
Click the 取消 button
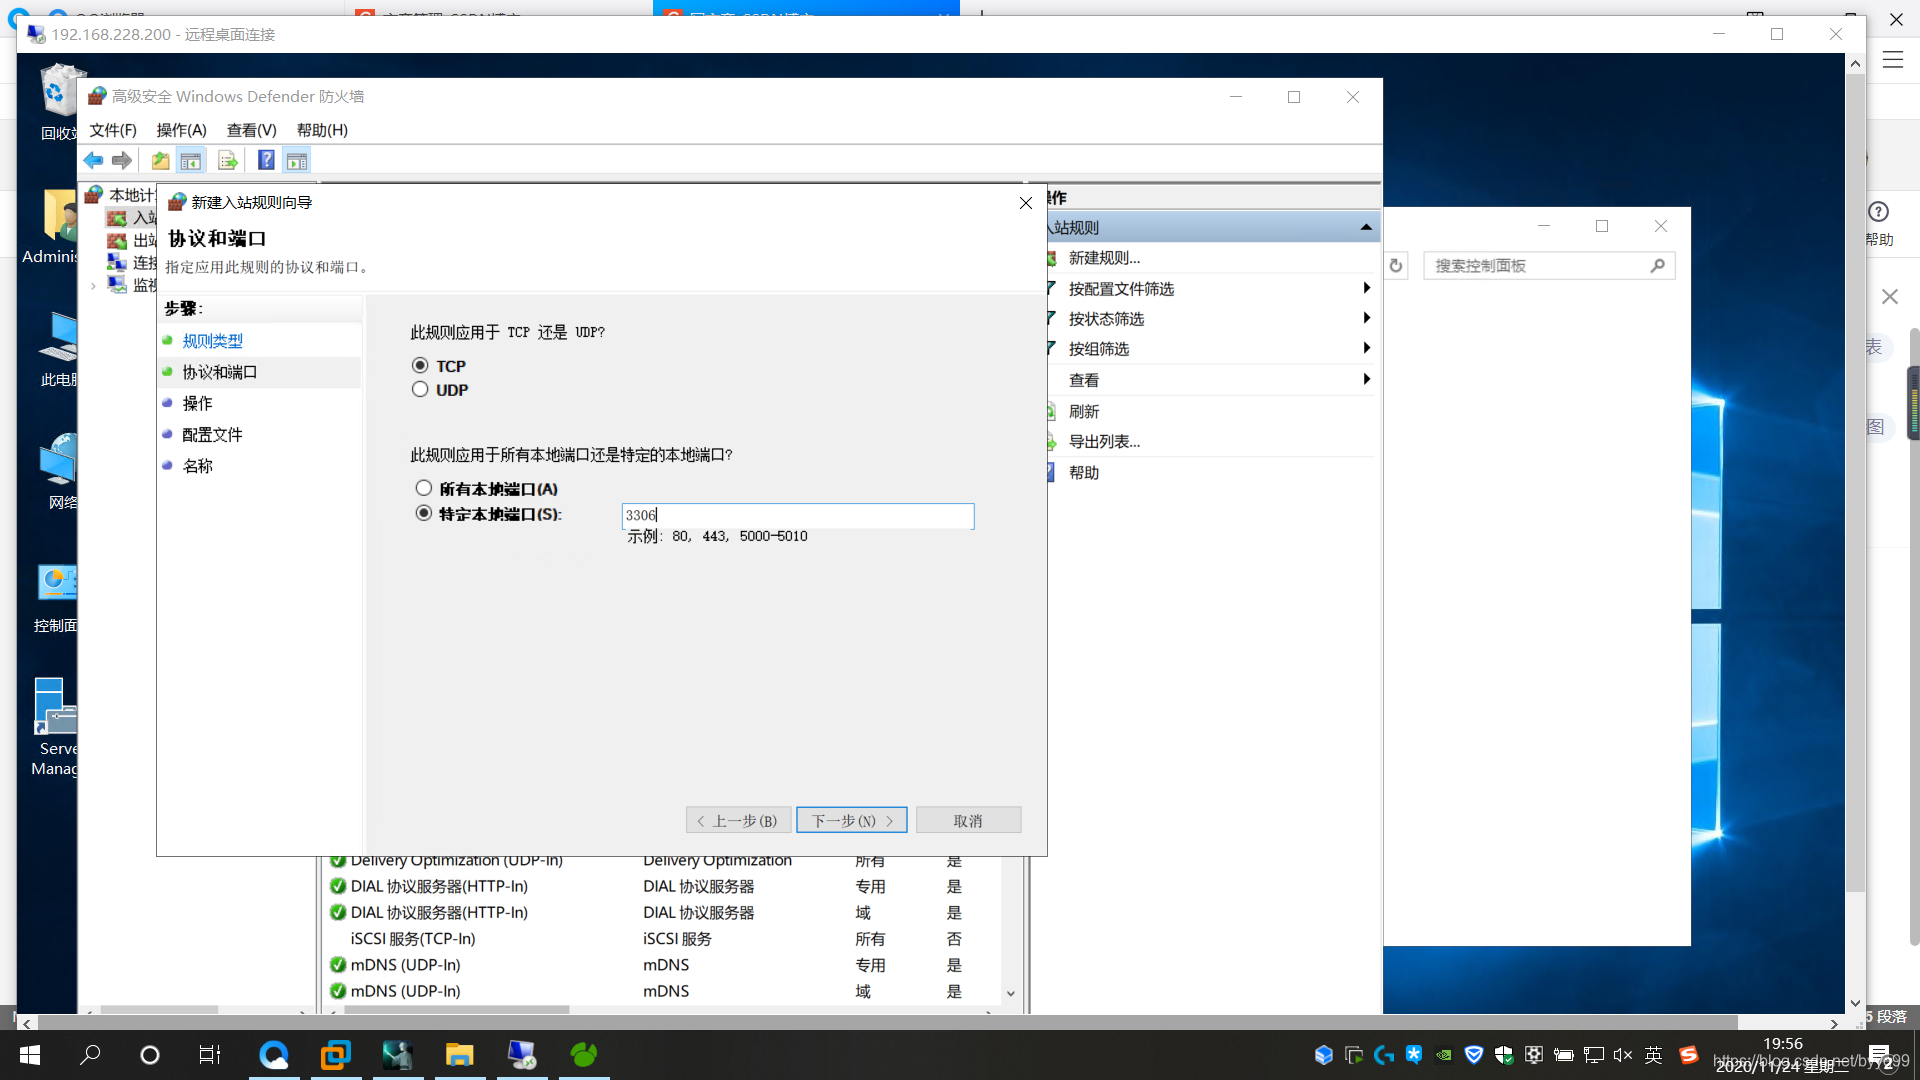point(968,820)
